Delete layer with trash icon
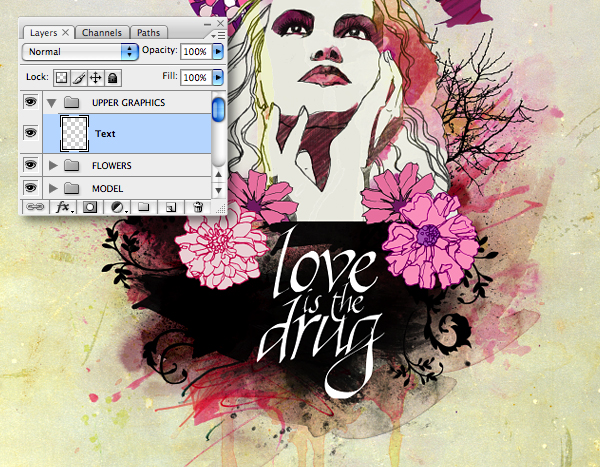 click(198, 207)
